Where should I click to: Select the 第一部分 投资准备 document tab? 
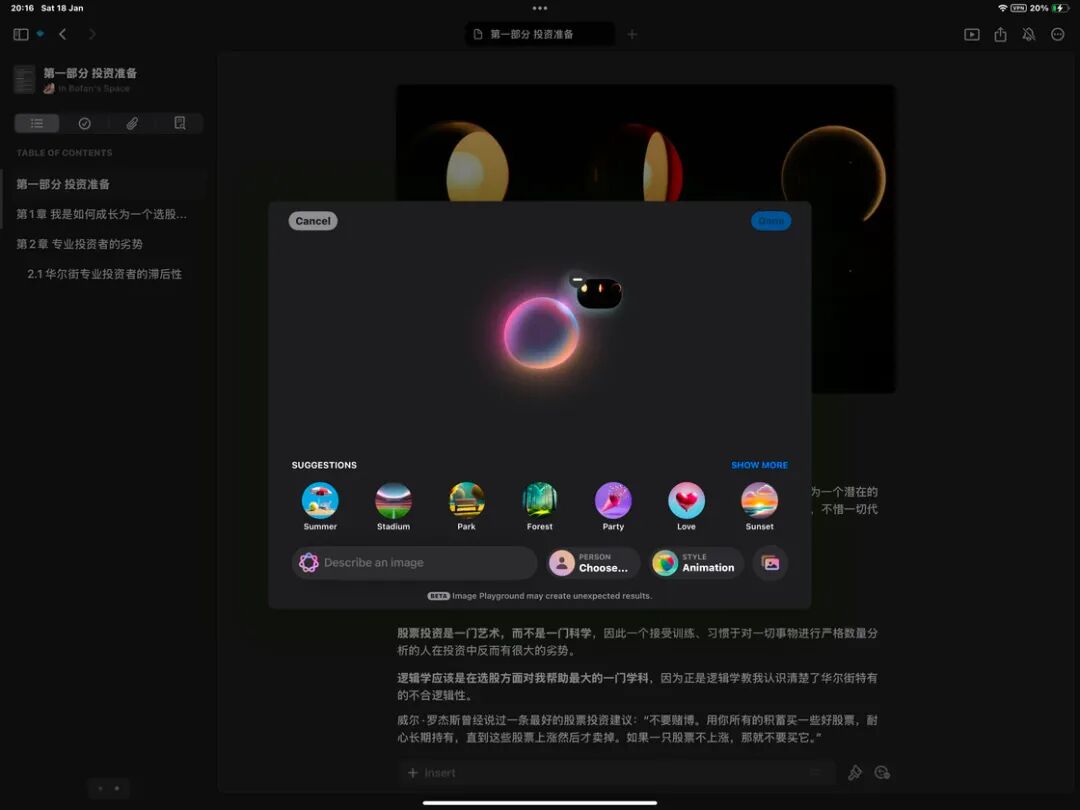(x=540, y=34)
